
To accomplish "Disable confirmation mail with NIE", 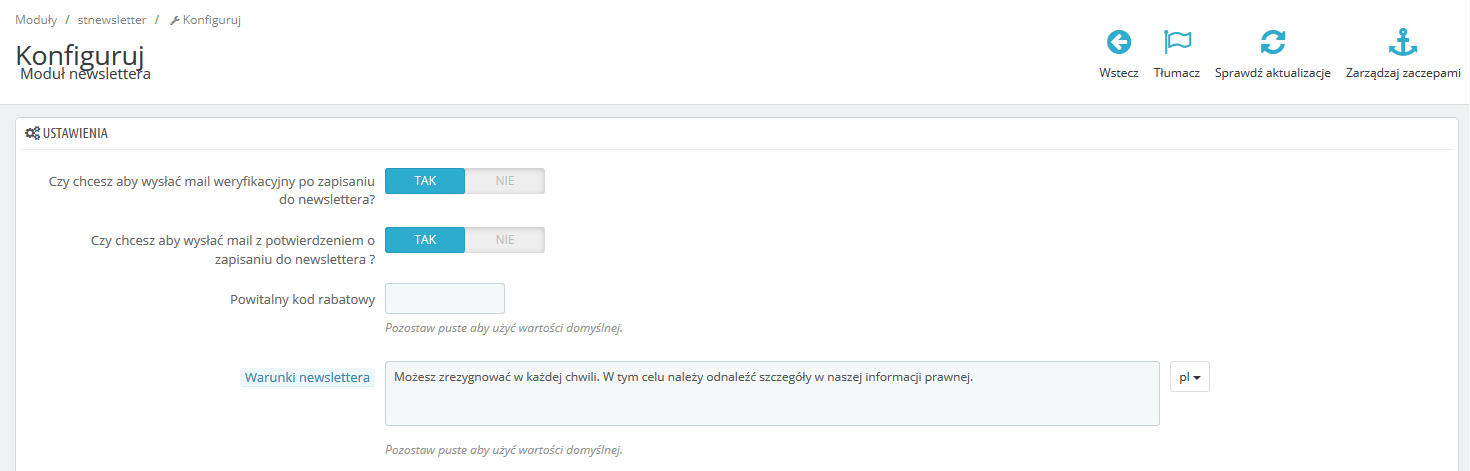I will [504, 240].
